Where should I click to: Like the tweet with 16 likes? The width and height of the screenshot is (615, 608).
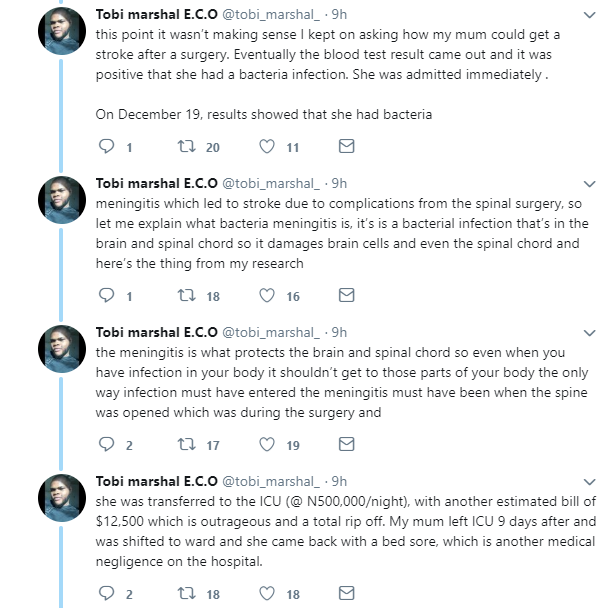(267, 296)
